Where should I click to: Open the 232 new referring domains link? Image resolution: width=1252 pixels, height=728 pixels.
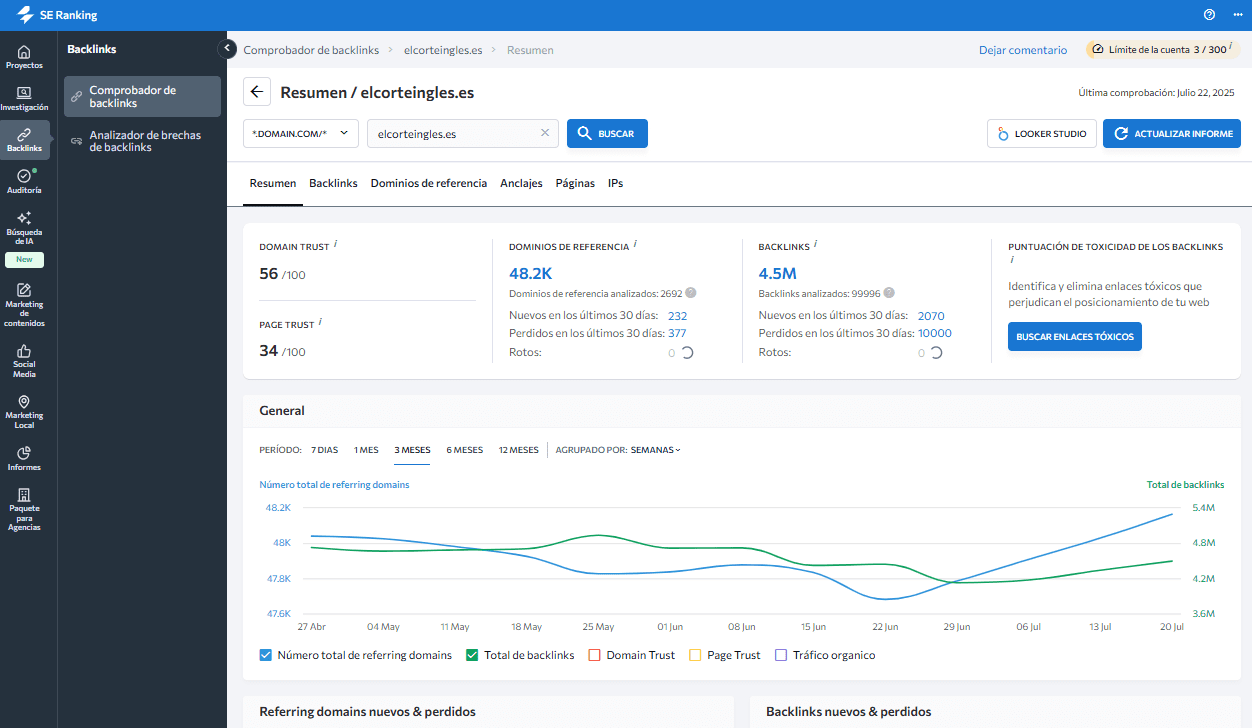[677, 316]
